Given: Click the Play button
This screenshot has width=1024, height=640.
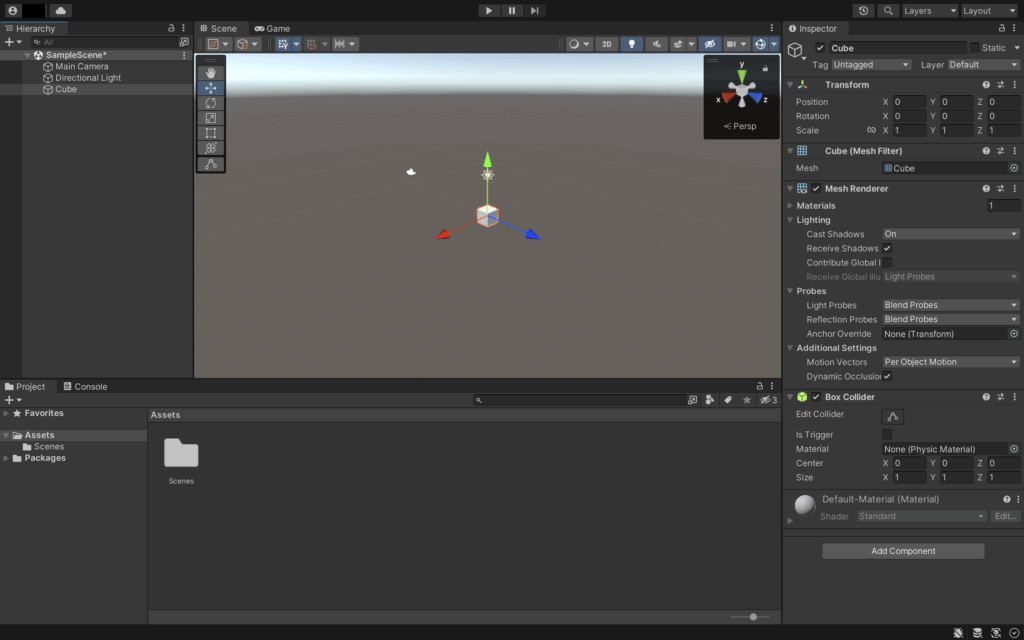Looking at the screenshot, I should pyautogui.click(x=488, y=10).
